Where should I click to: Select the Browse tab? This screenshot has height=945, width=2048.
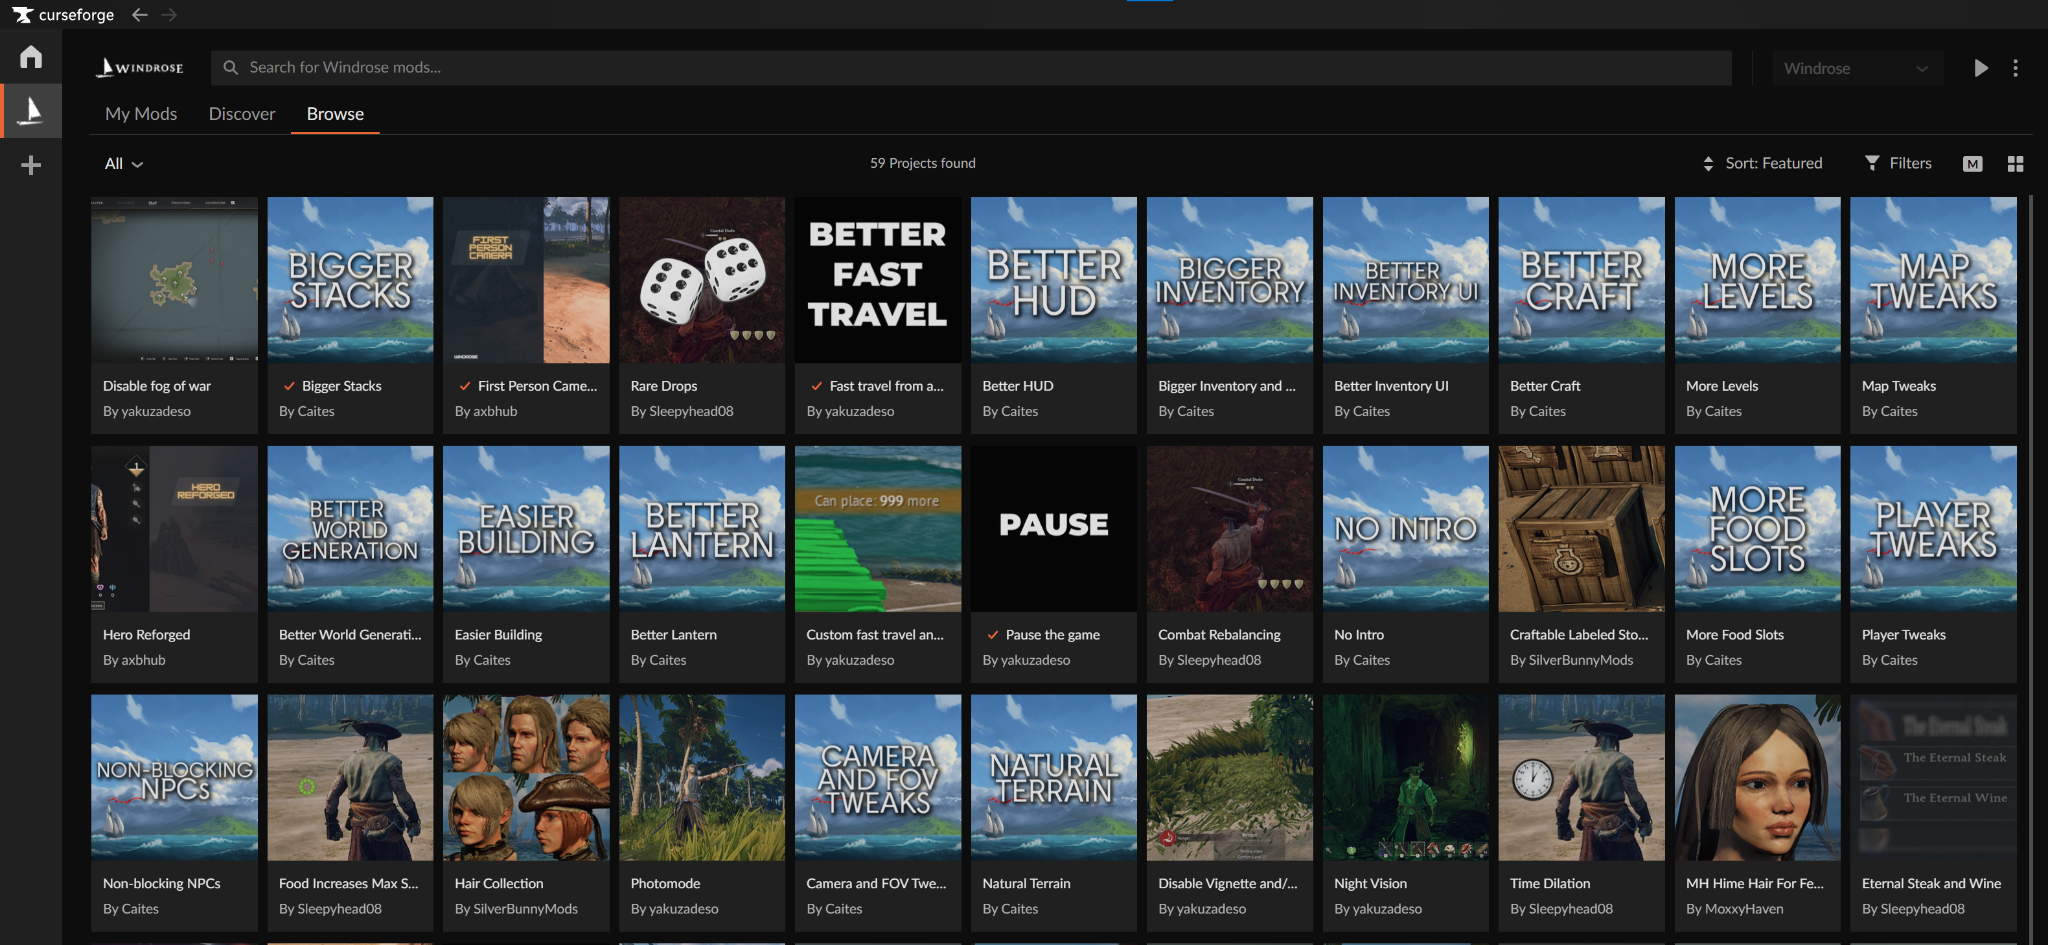point(335,114)
